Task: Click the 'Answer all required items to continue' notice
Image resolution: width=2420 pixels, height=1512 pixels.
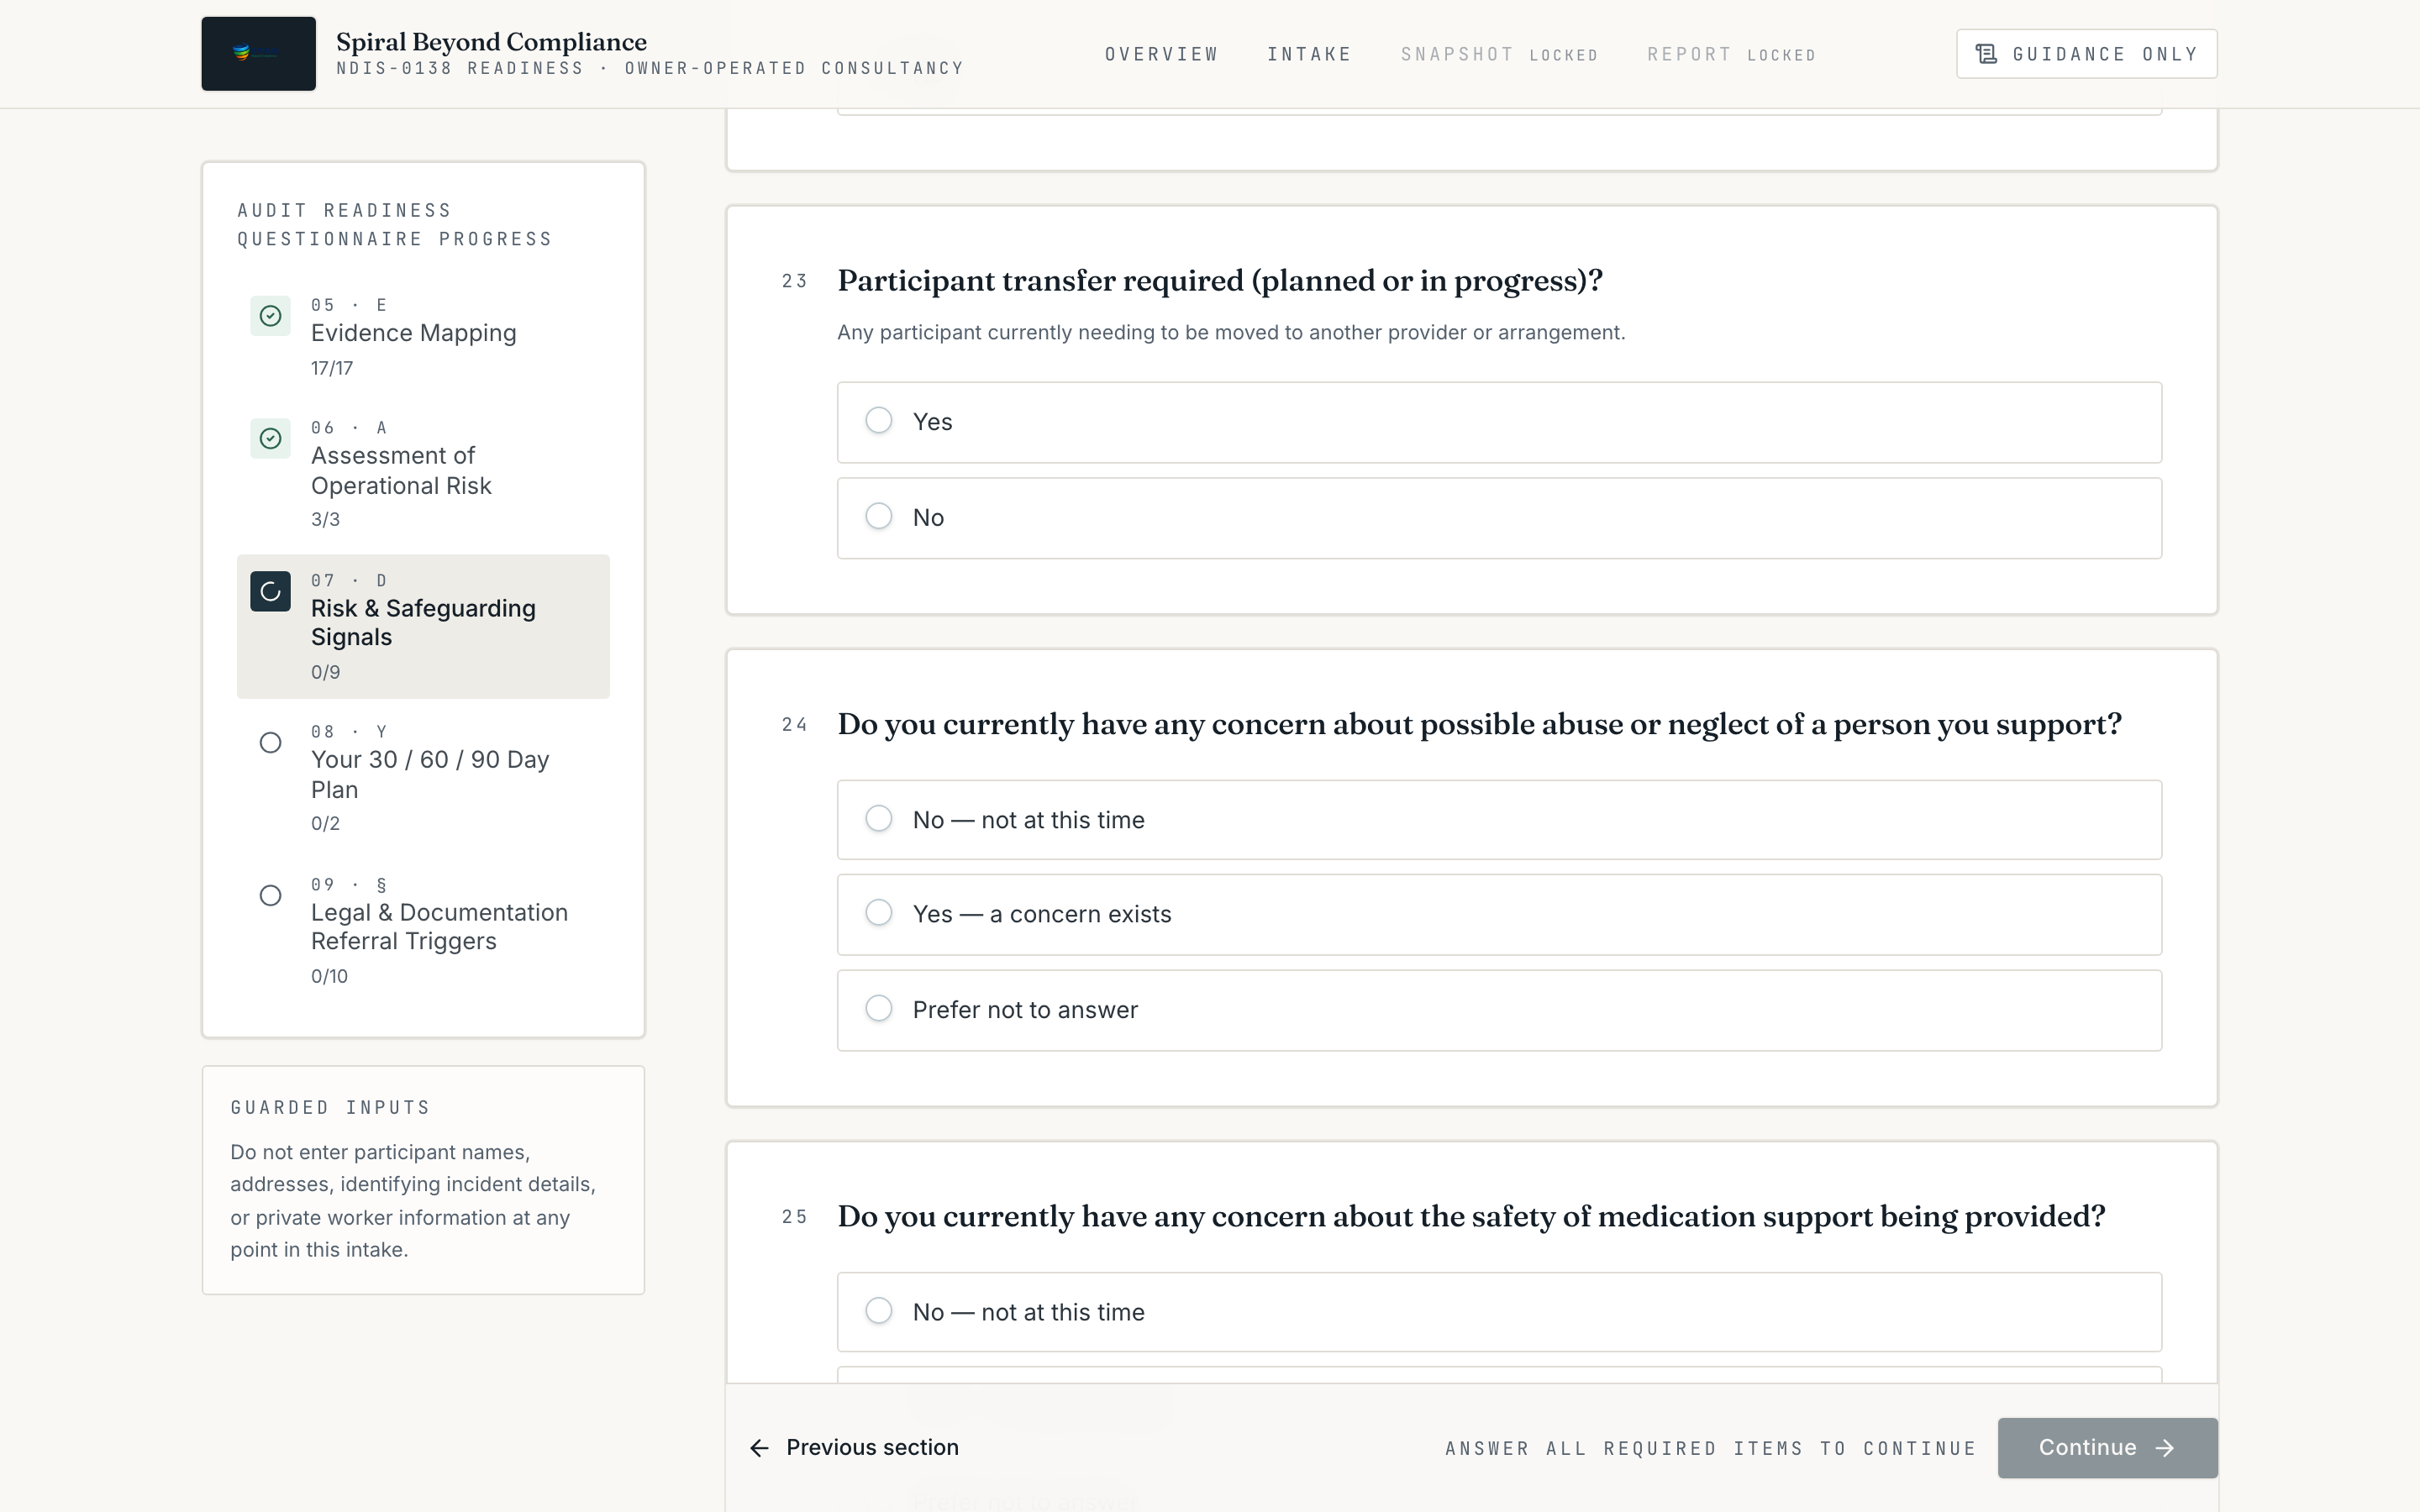Action: click(1710, 1448)
